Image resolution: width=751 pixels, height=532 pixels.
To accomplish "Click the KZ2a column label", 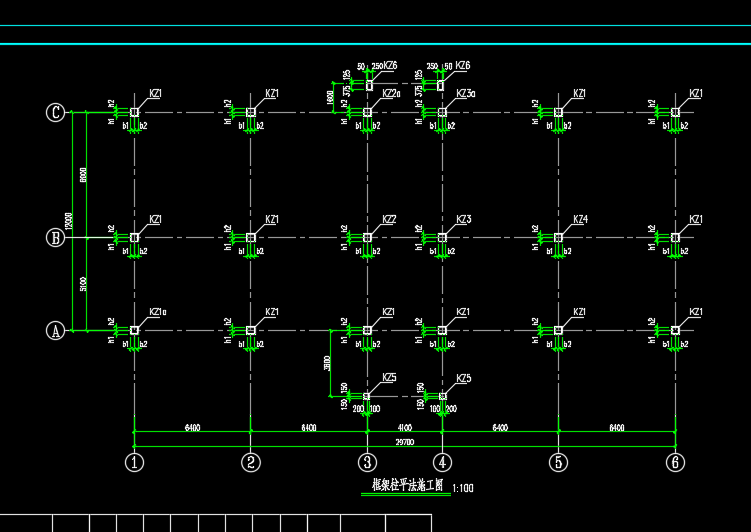I will 391,94.
